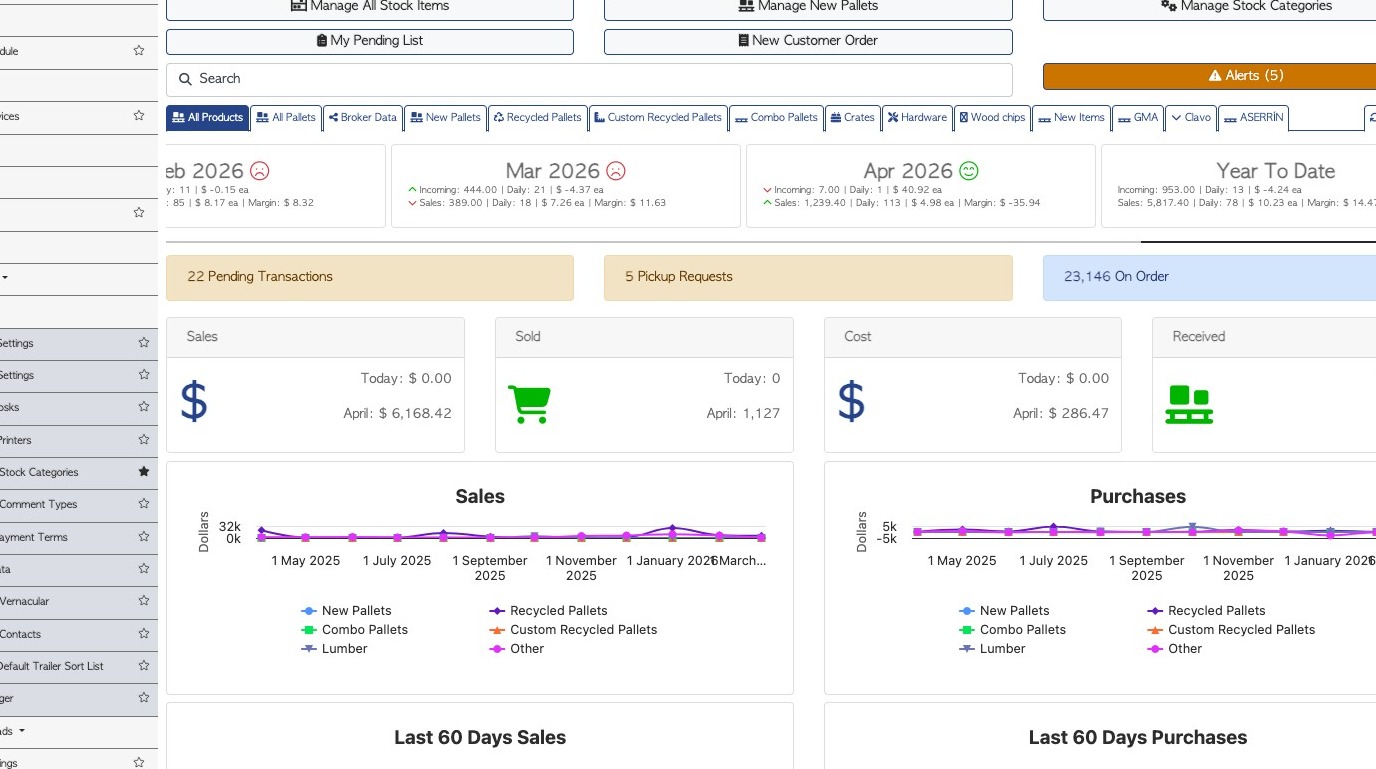Toggle favorite star for Payment Terms
The height and width of the screenshot is (769, 1376).
tap(144, 537)
